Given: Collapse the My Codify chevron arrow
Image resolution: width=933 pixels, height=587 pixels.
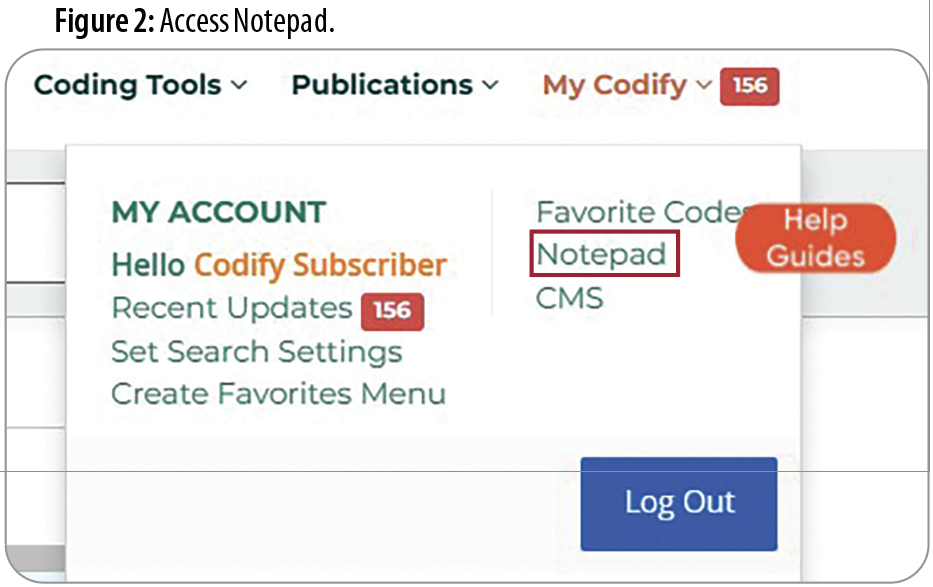Looking at the screenshot, I should pyautogui.click(x=703, y=86).
